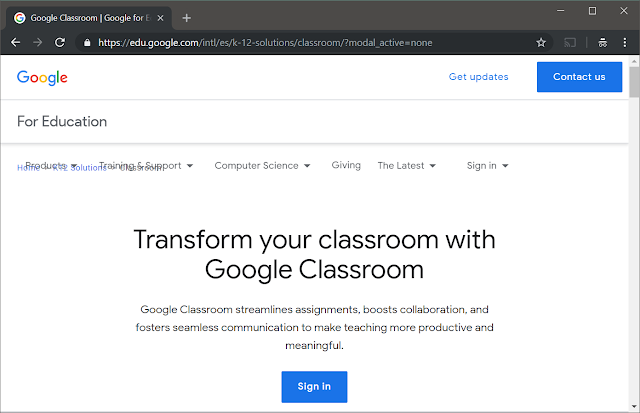Viewport: 640px width, 413px height.
Task: Open Chrome's three-dot menu
Action: click(624, 42)
